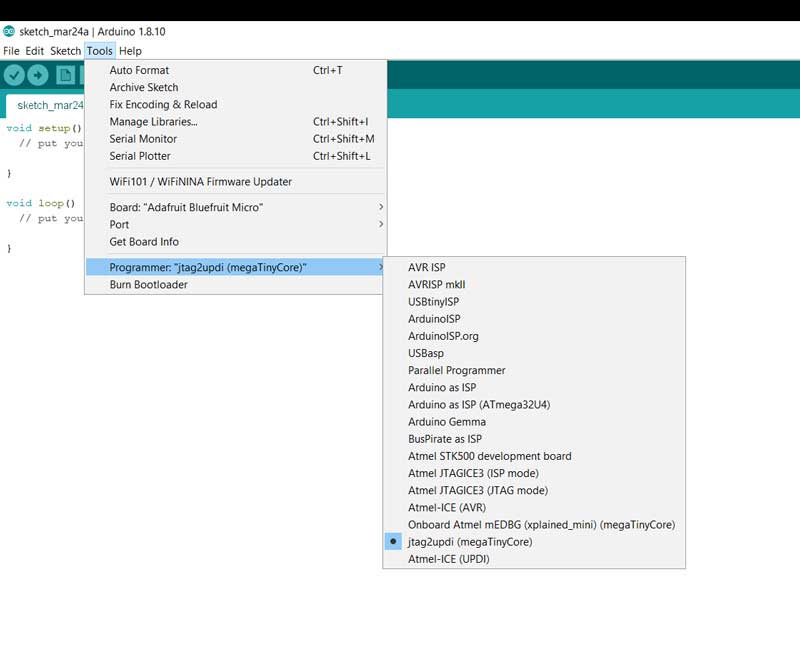Click the Upload arrow toolbar icon

coord(38,76)
